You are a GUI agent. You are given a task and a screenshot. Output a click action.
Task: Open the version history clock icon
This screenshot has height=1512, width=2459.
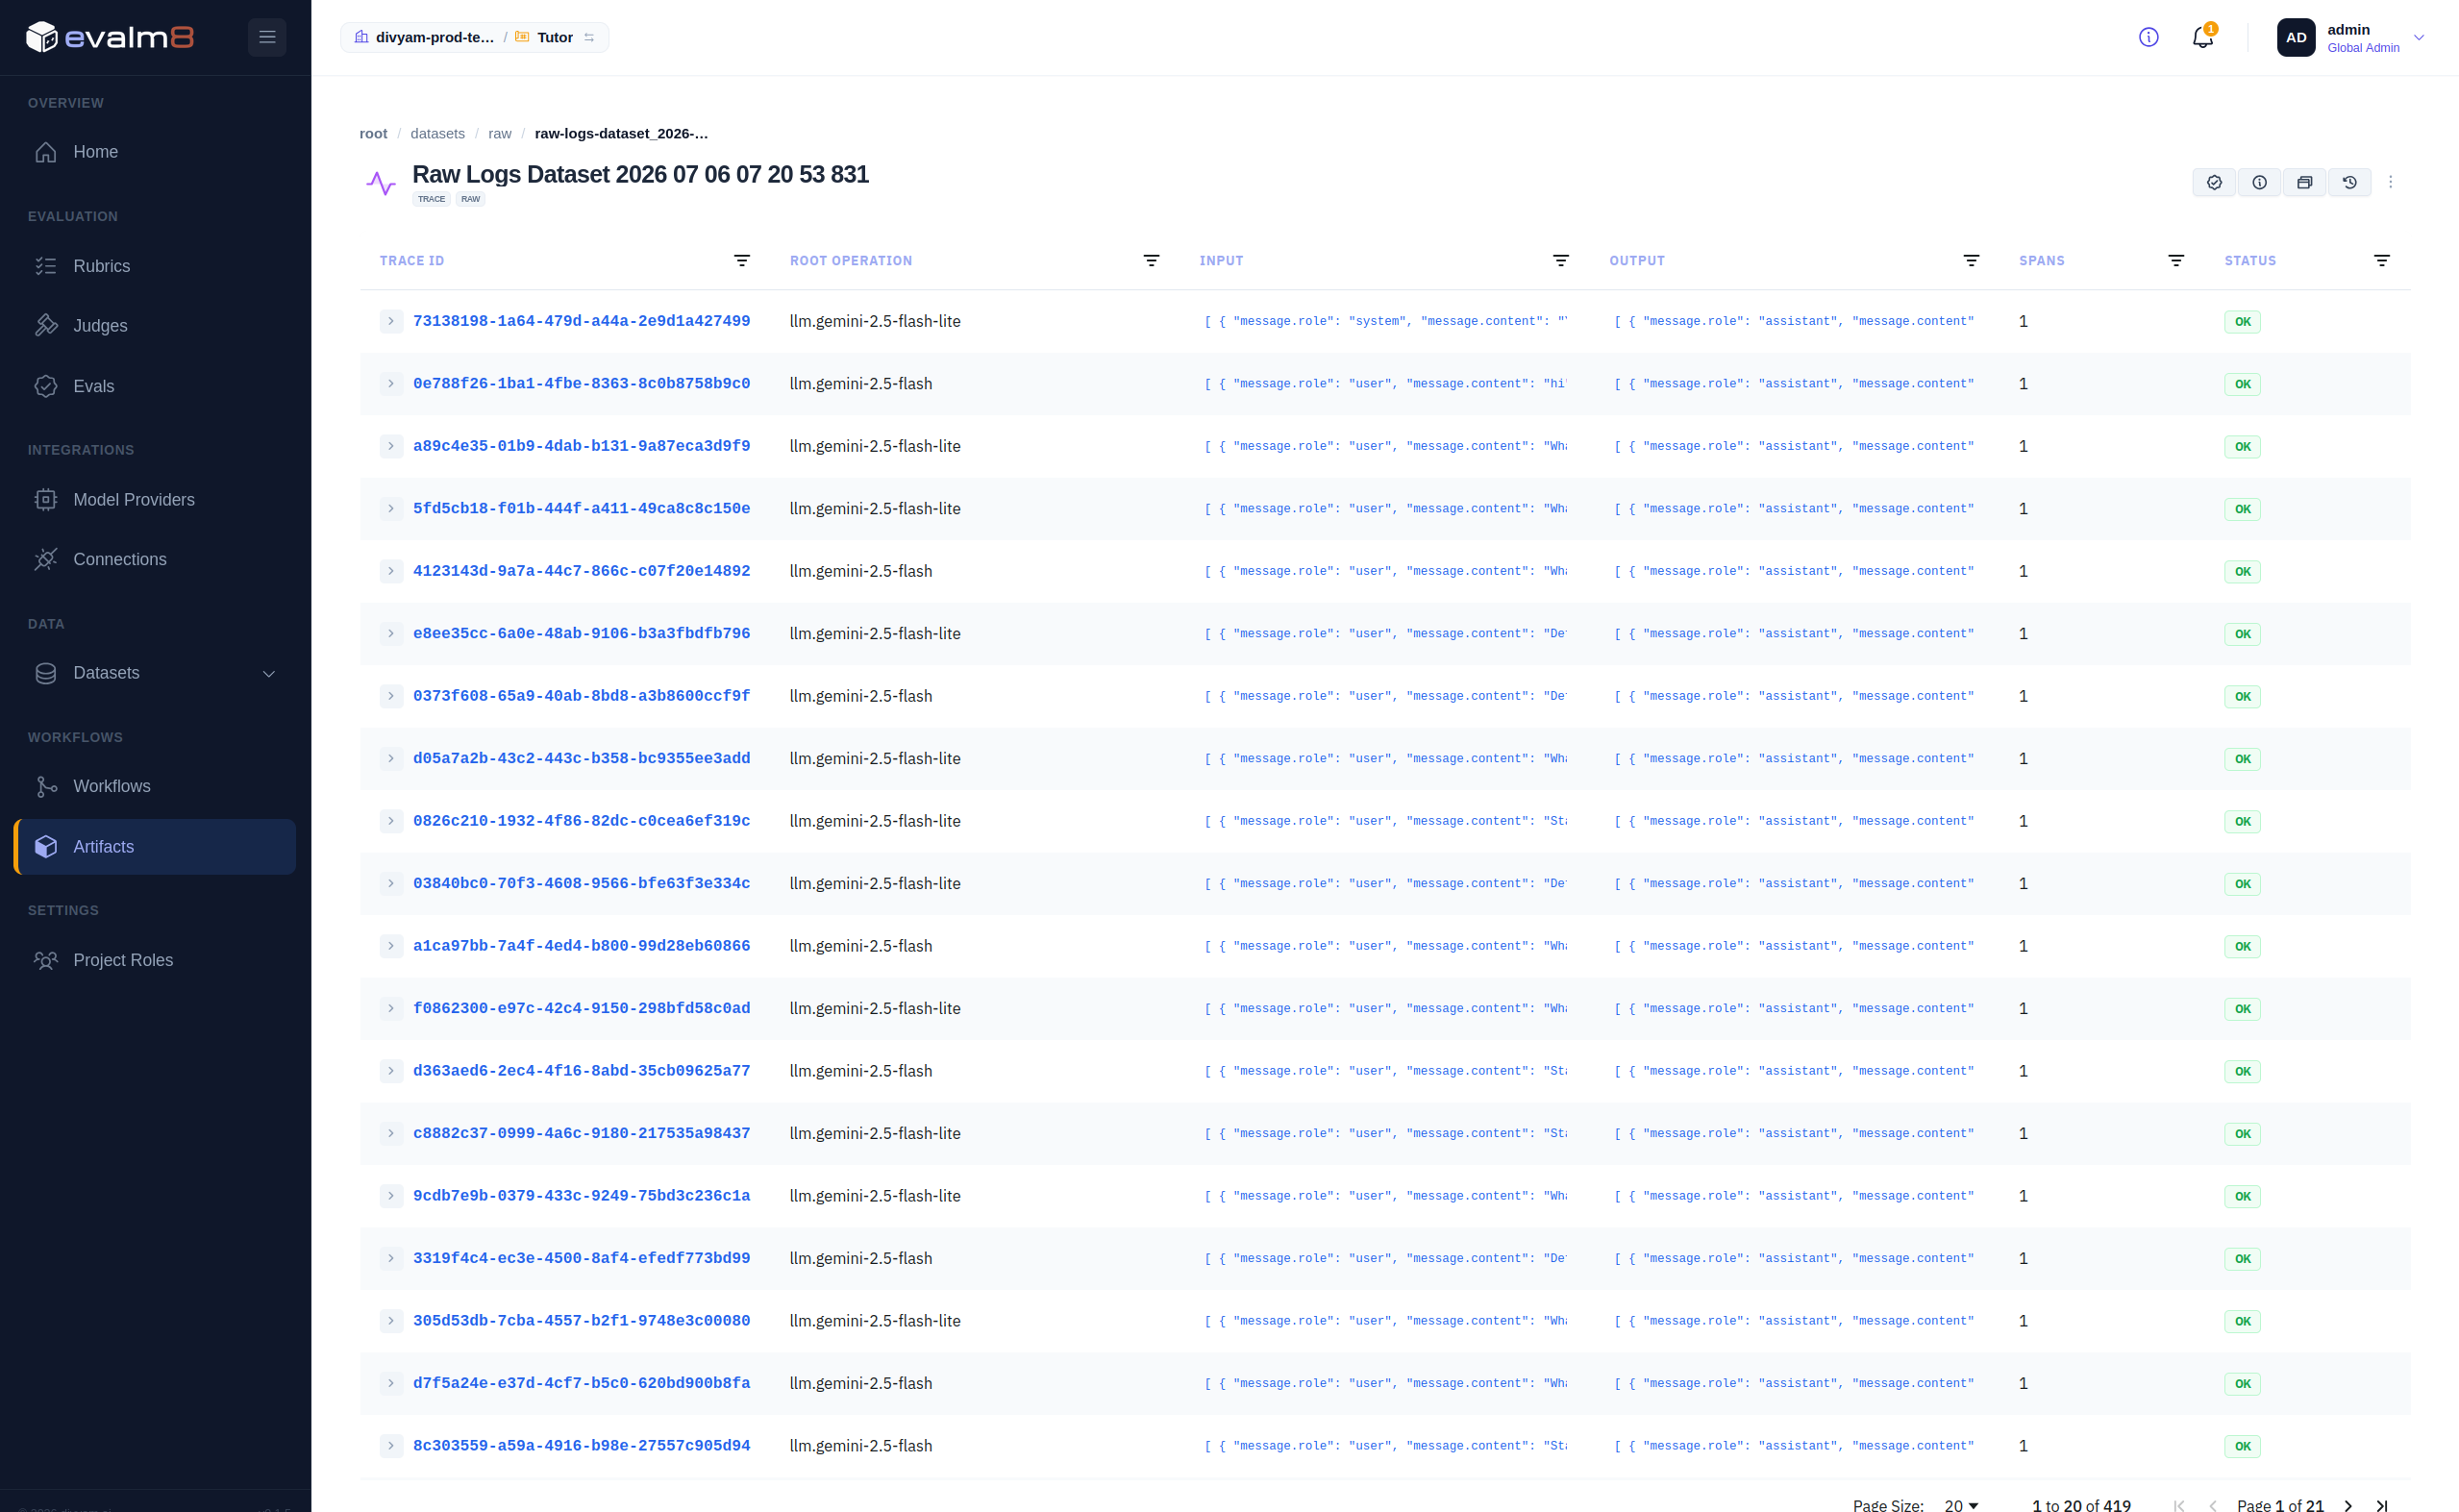2349,182
